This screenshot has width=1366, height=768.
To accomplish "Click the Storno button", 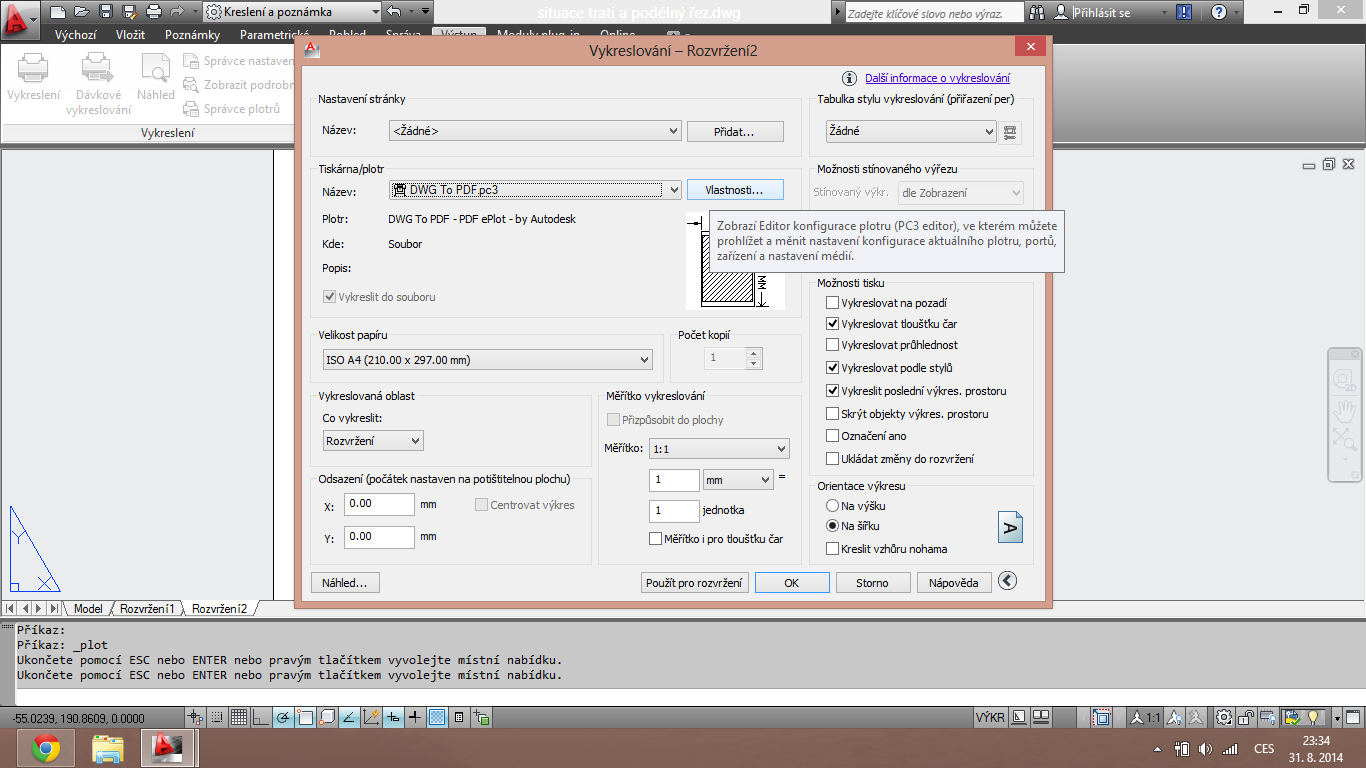I will [872, 583].
